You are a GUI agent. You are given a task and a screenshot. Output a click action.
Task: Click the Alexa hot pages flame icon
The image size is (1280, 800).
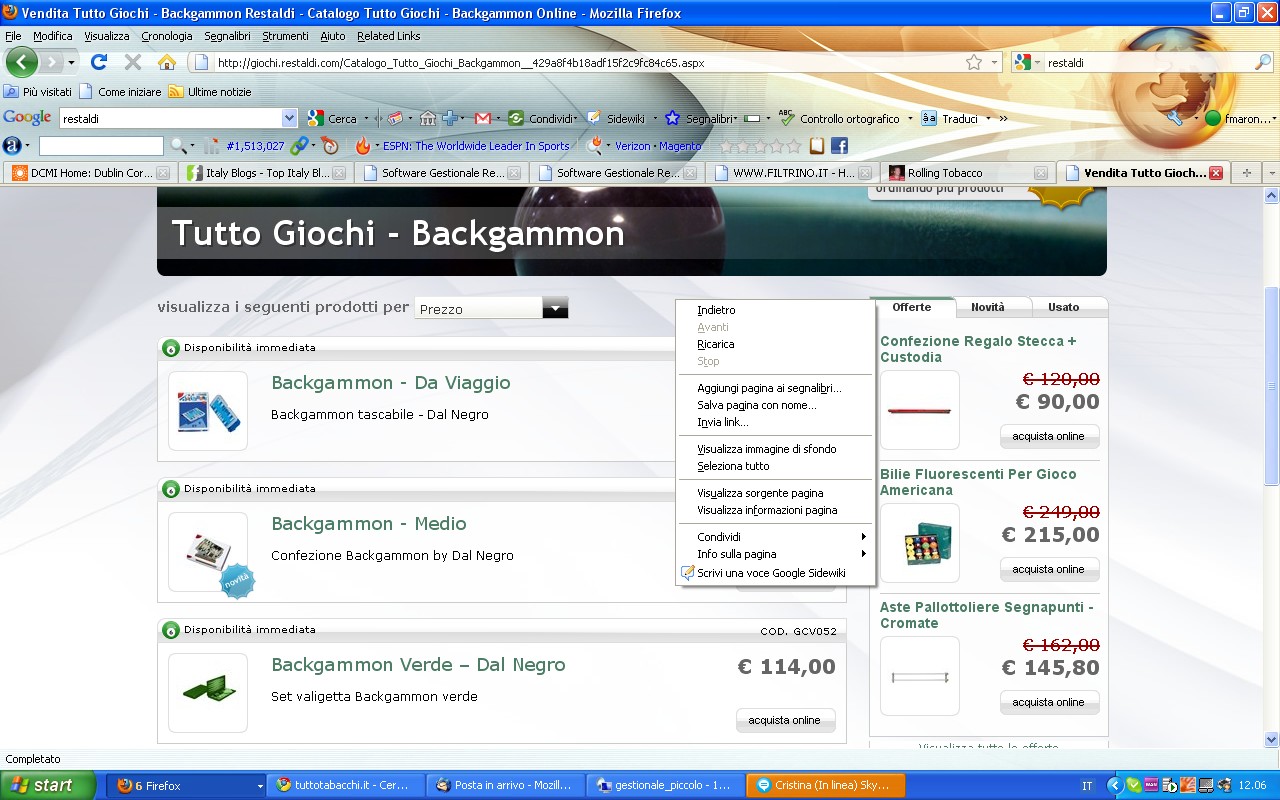click(363, 146)
